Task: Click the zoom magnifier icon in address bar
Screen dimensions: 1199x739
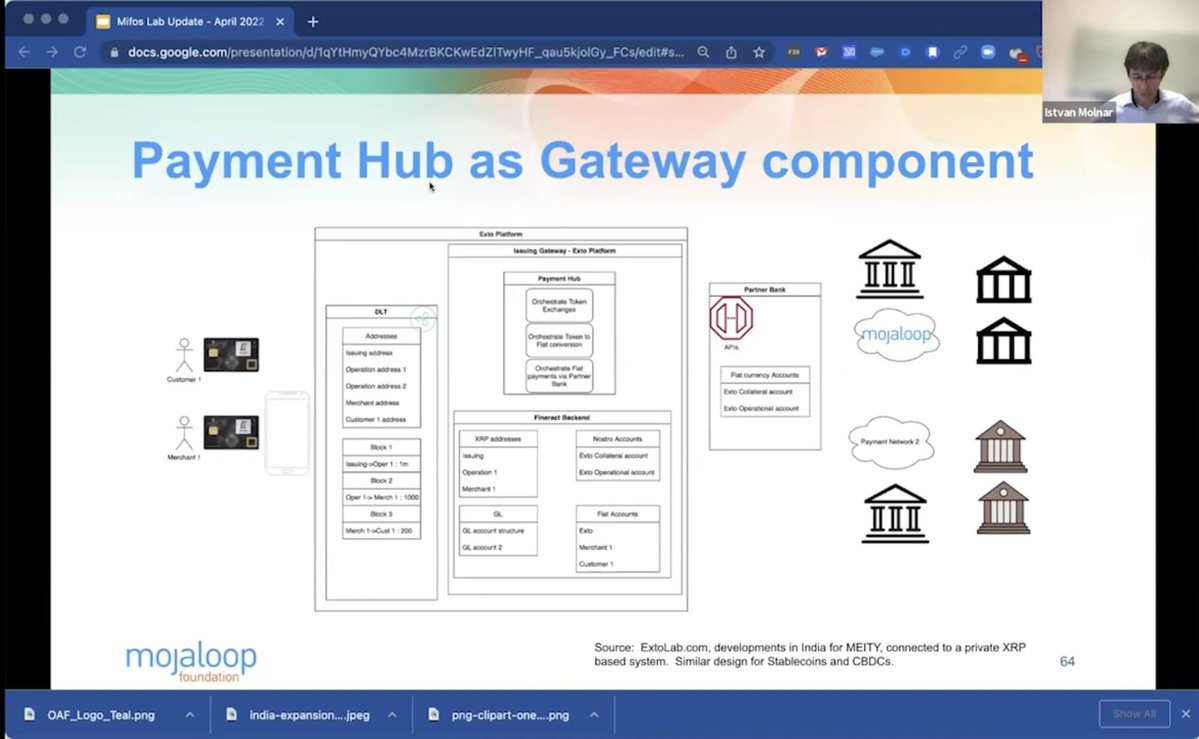Action: tap(703, 52)
